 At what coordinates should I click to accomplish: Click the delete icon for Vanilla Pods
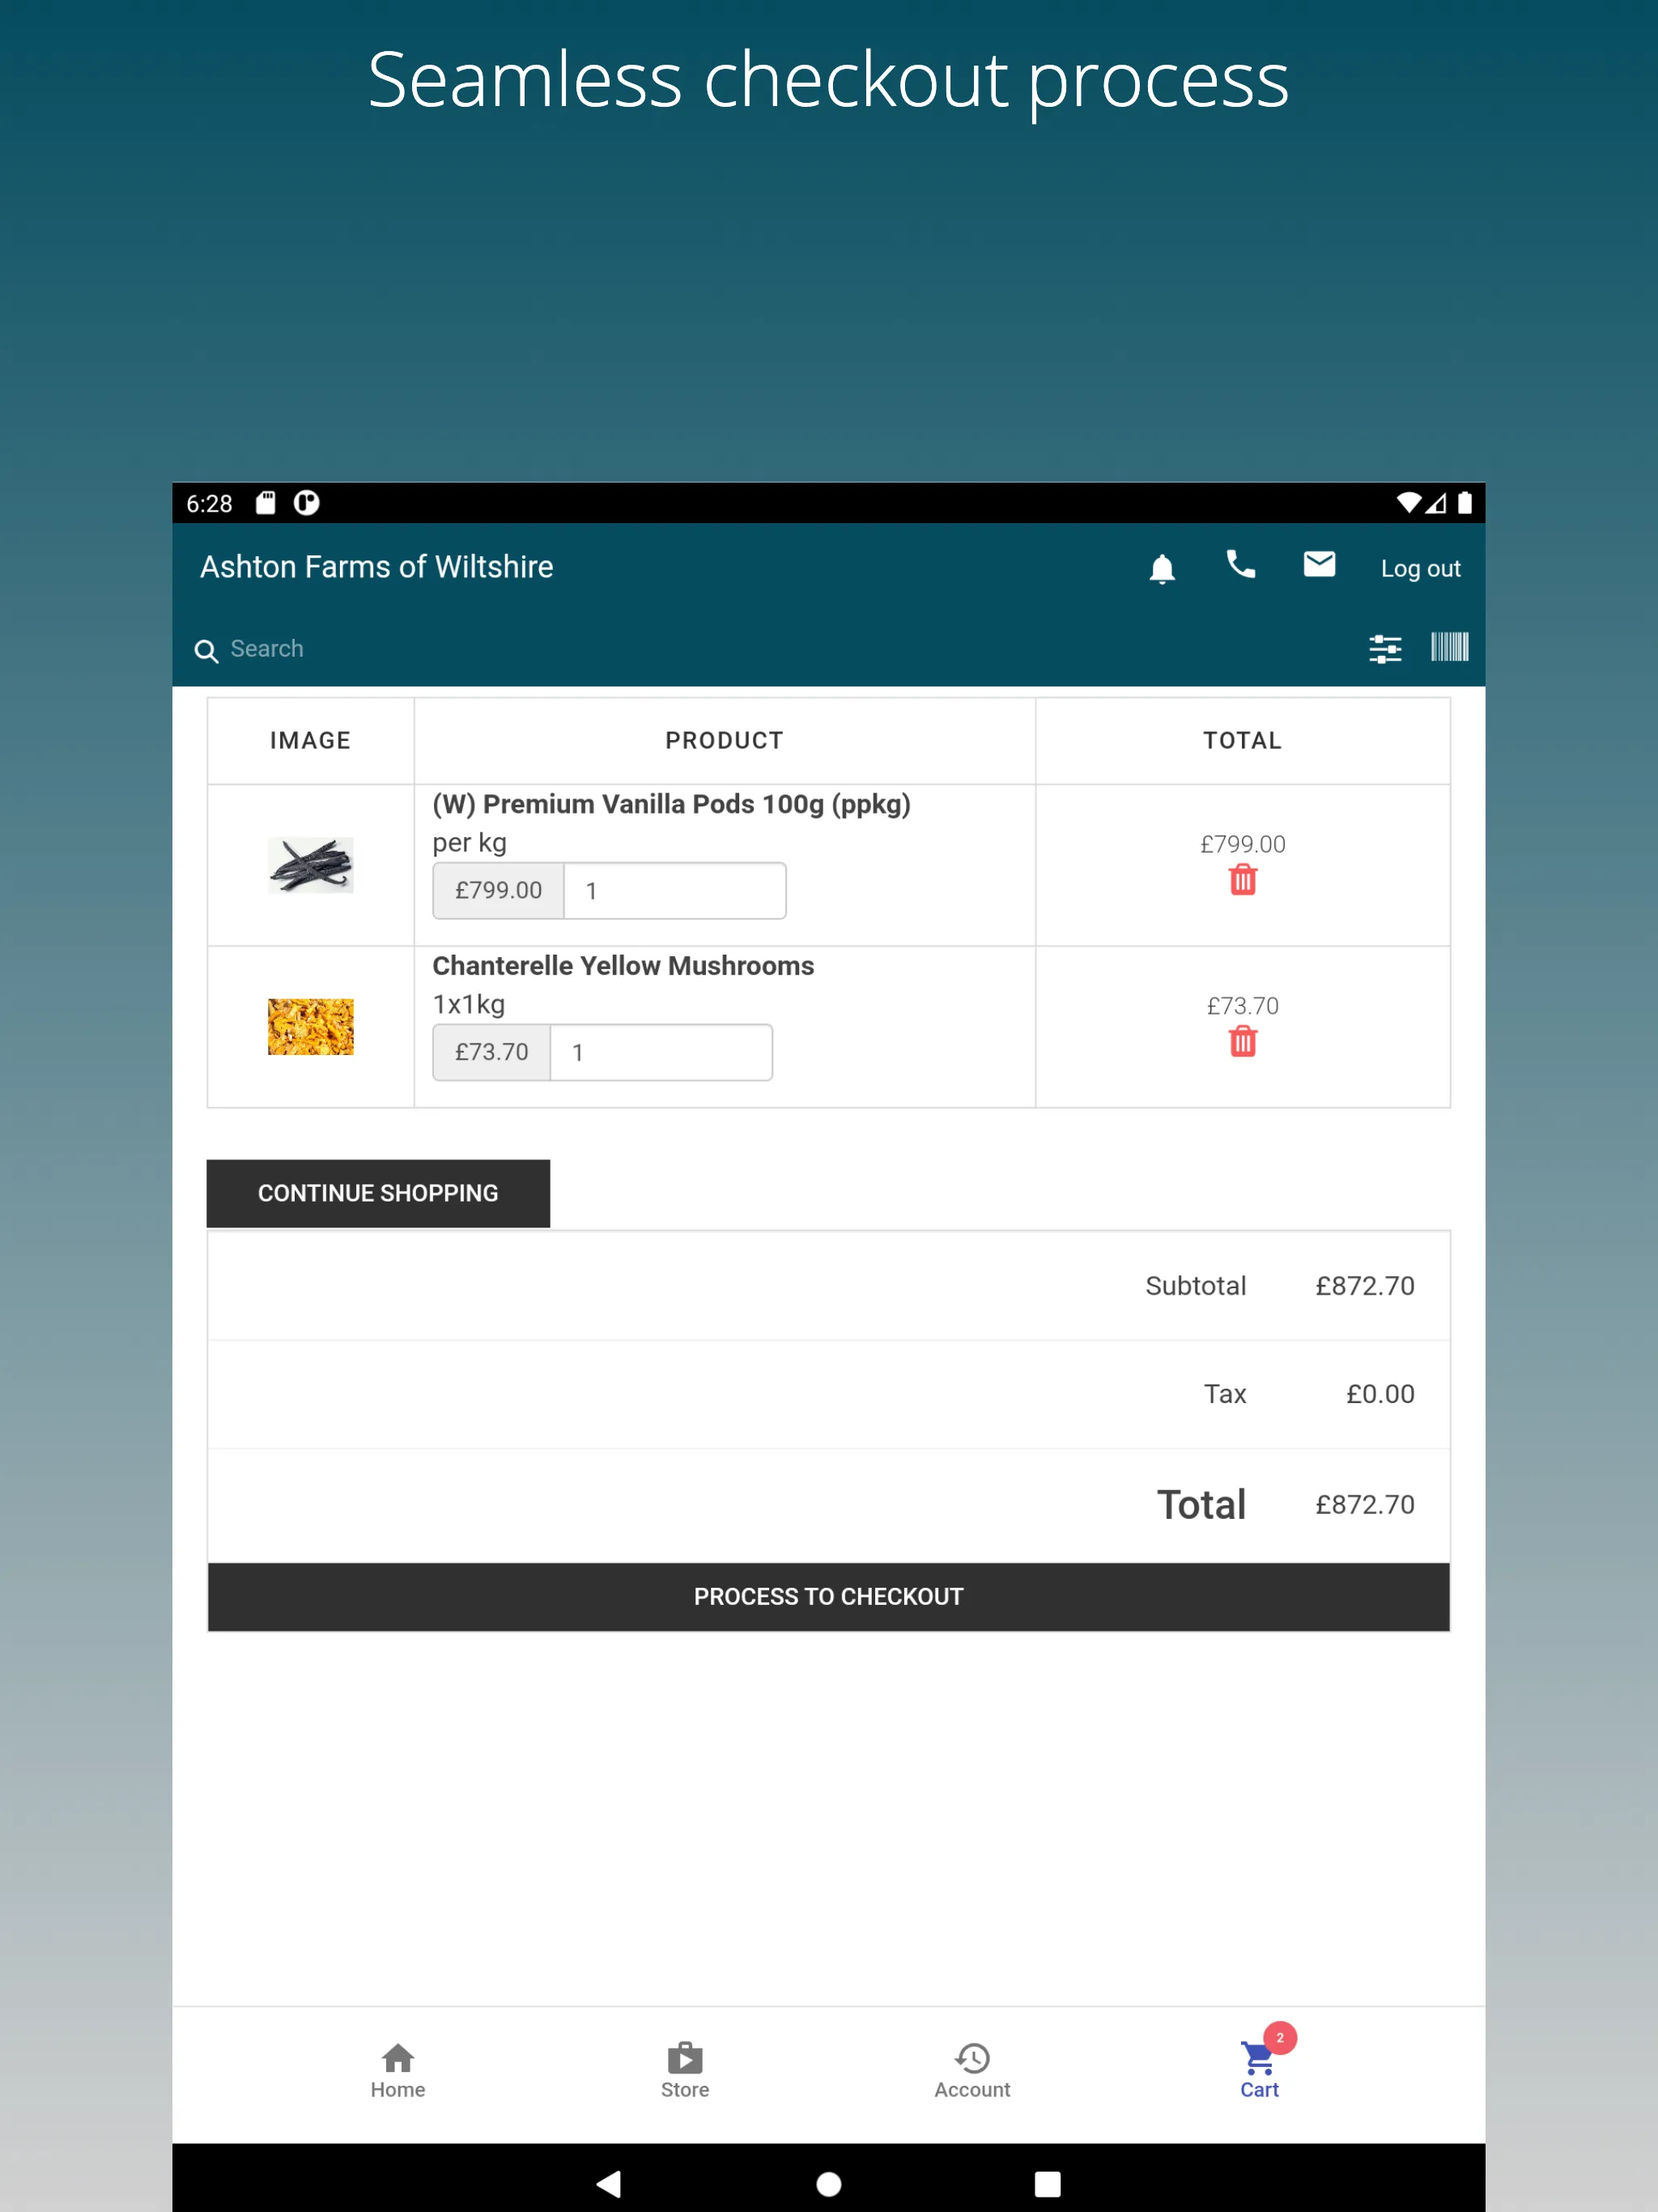coord(1242,879)
